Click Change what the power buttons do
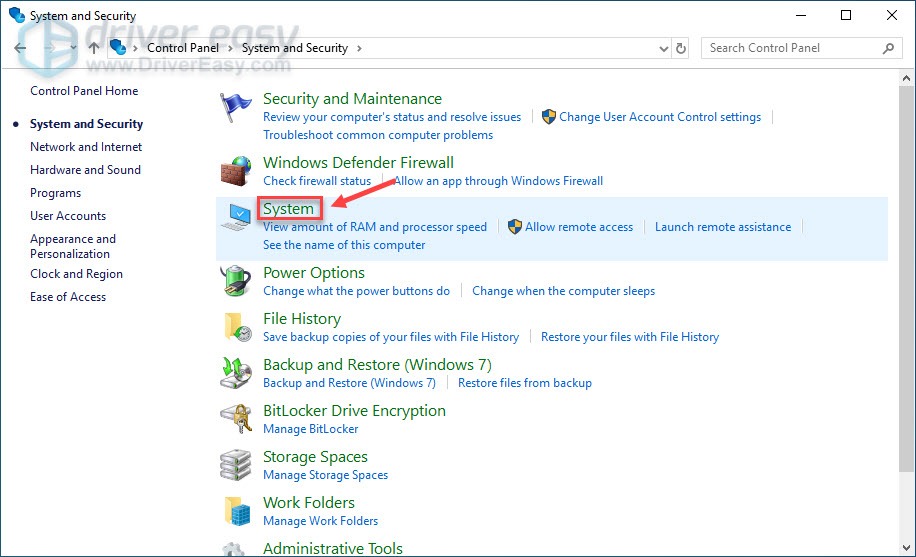Screen dimensions: 916x557 click(356, 291)
